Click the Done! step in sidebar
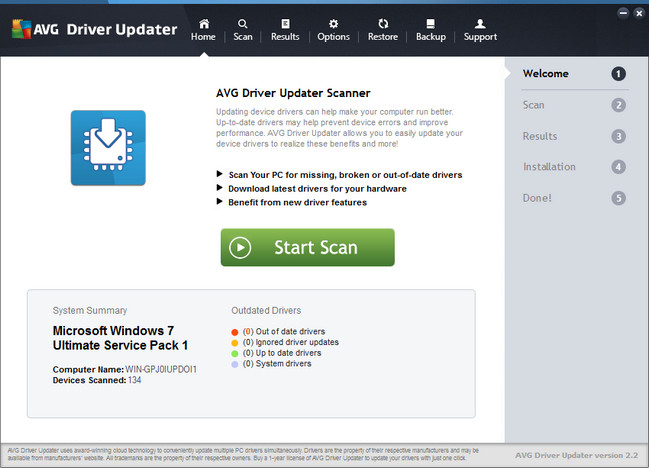Image resolution: width=649 pixels, height=468 pixels. (537, 198)
